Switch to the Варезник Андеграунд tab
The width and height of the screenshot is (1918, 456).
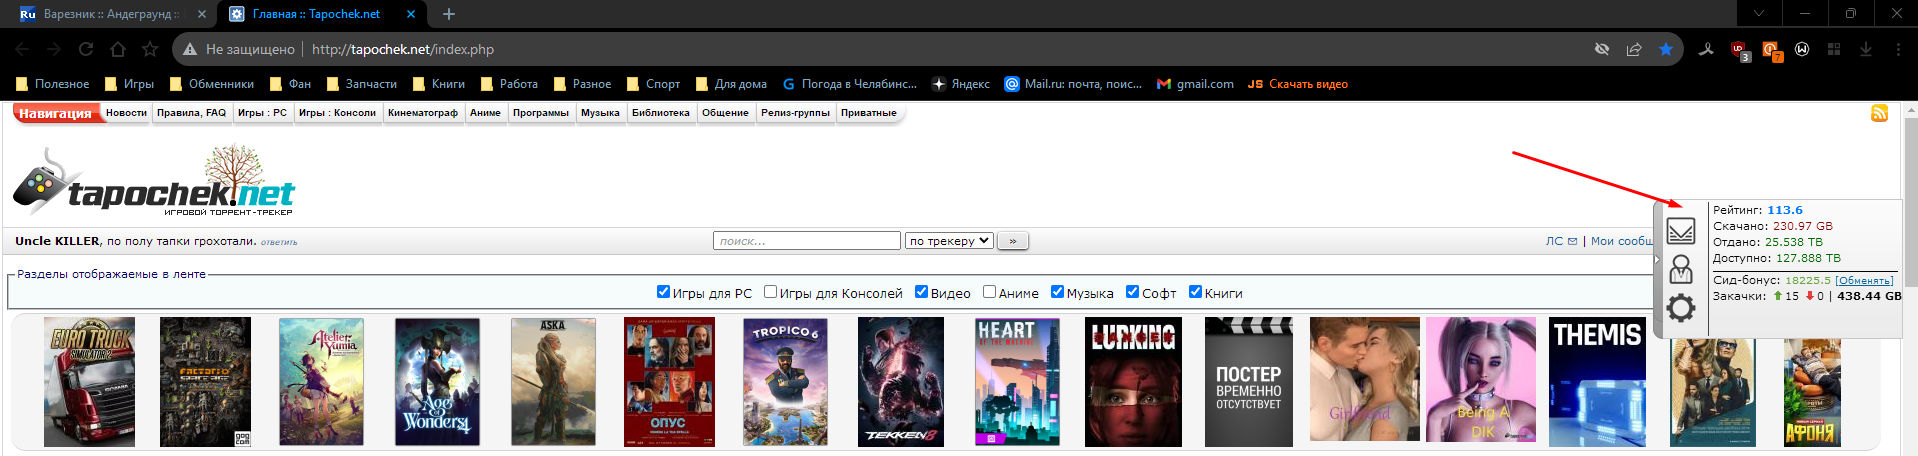click(110, 14)
